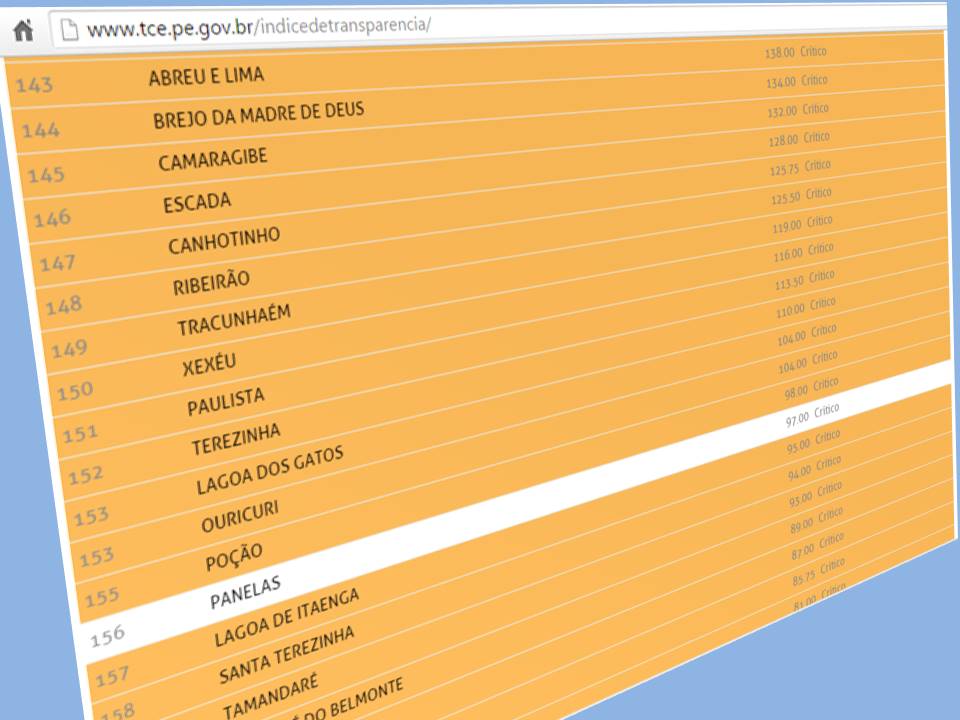Select rank number 145
The height and width of the screenshot is (720, 960).
pyautogui.click(x=46, y=174)
